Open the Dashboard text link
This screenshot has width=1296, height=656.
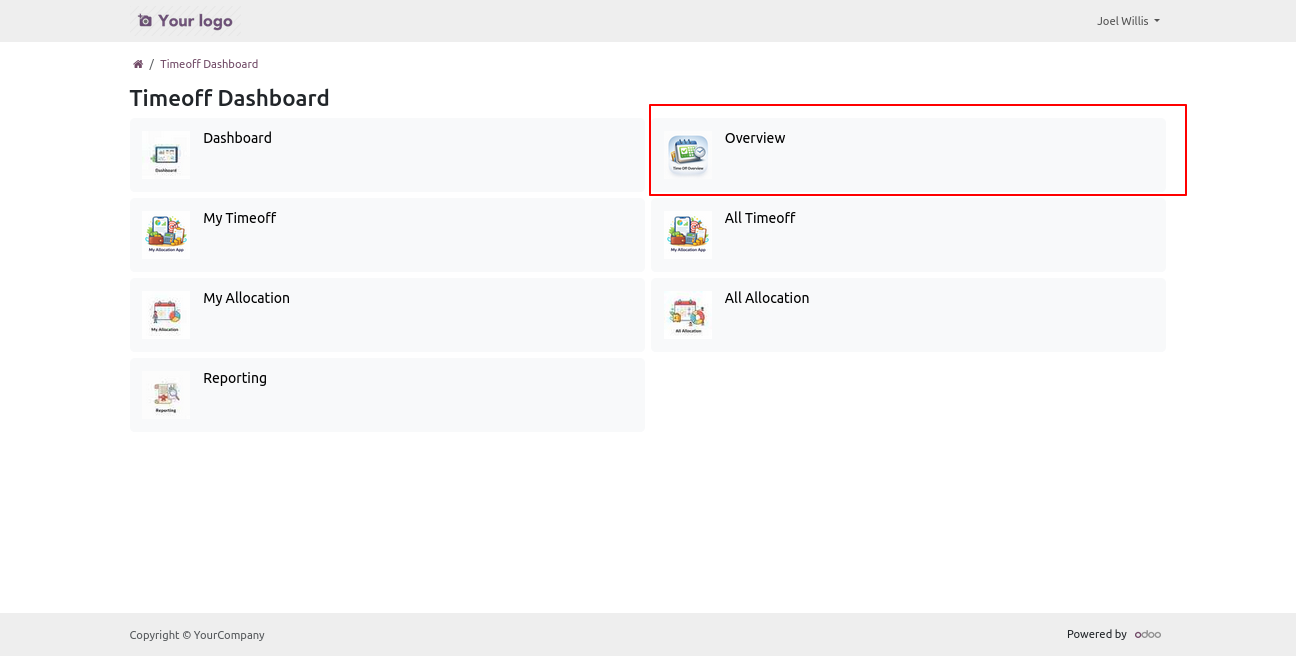tap(237, 138)
